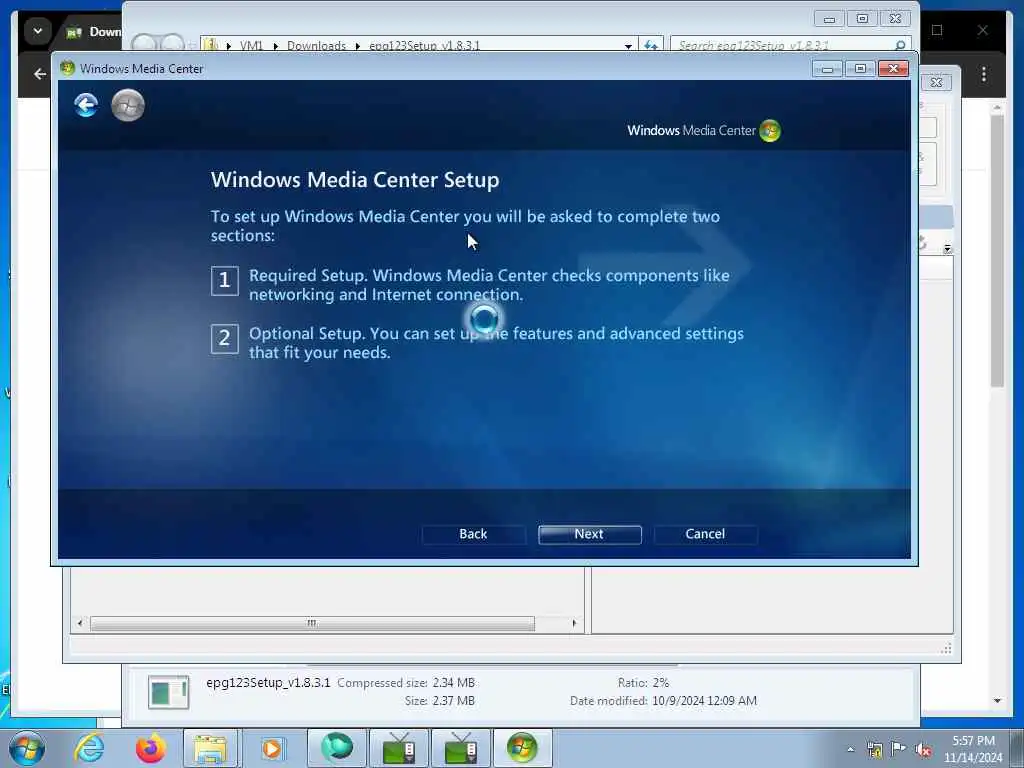The height and width of the screenshot is (768, 1024).
Task: Click scroll down arrow of browser scrollbar
Action: (997, 701)
